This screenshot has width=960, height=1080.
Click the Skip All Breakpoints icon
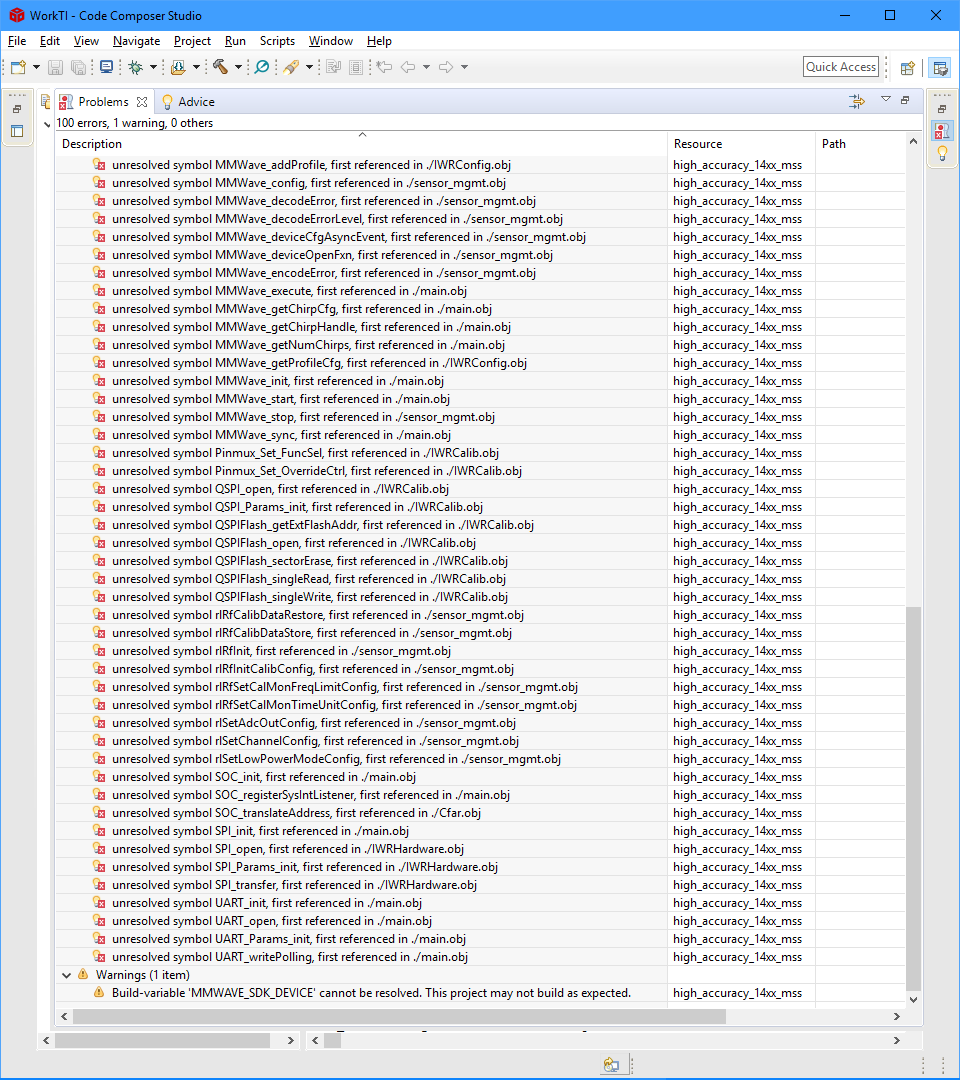point(262,67)
